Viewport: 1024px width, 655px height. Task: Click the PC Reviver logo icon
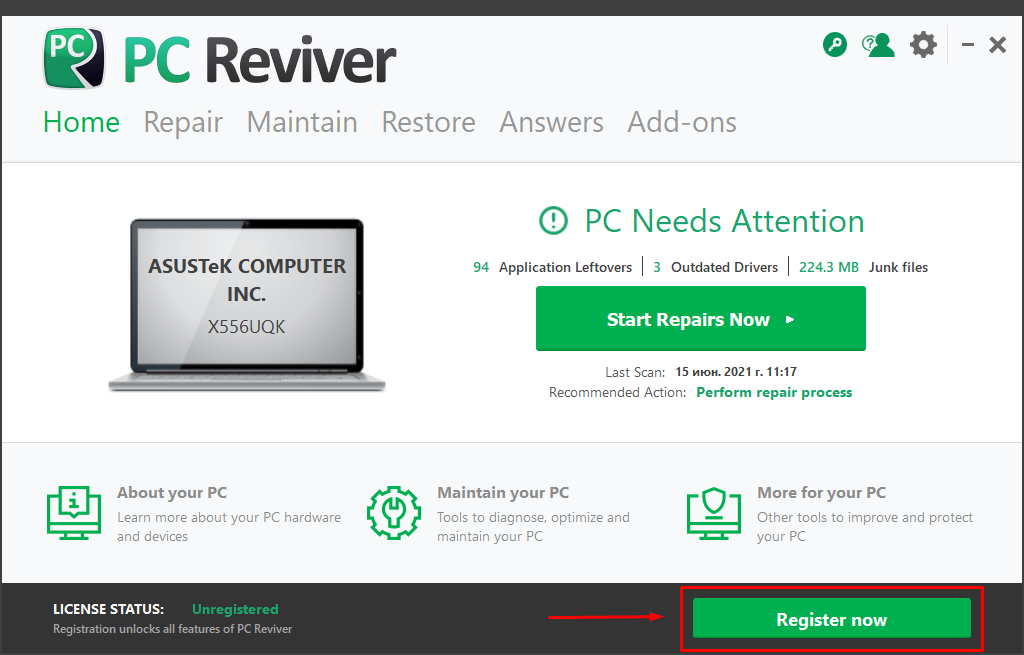pos(74,58)
